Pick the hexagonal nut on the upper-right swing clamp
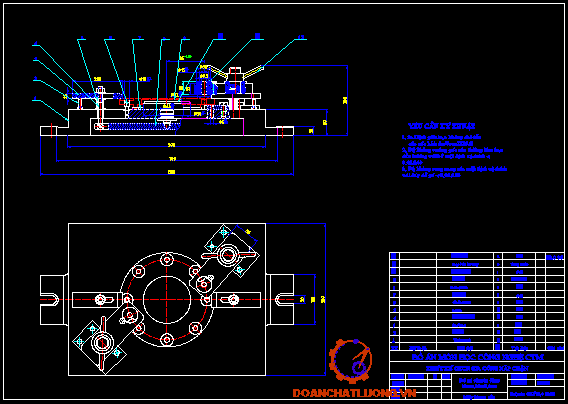This screenshot has width=568, height=404. [x=228, y=255]
